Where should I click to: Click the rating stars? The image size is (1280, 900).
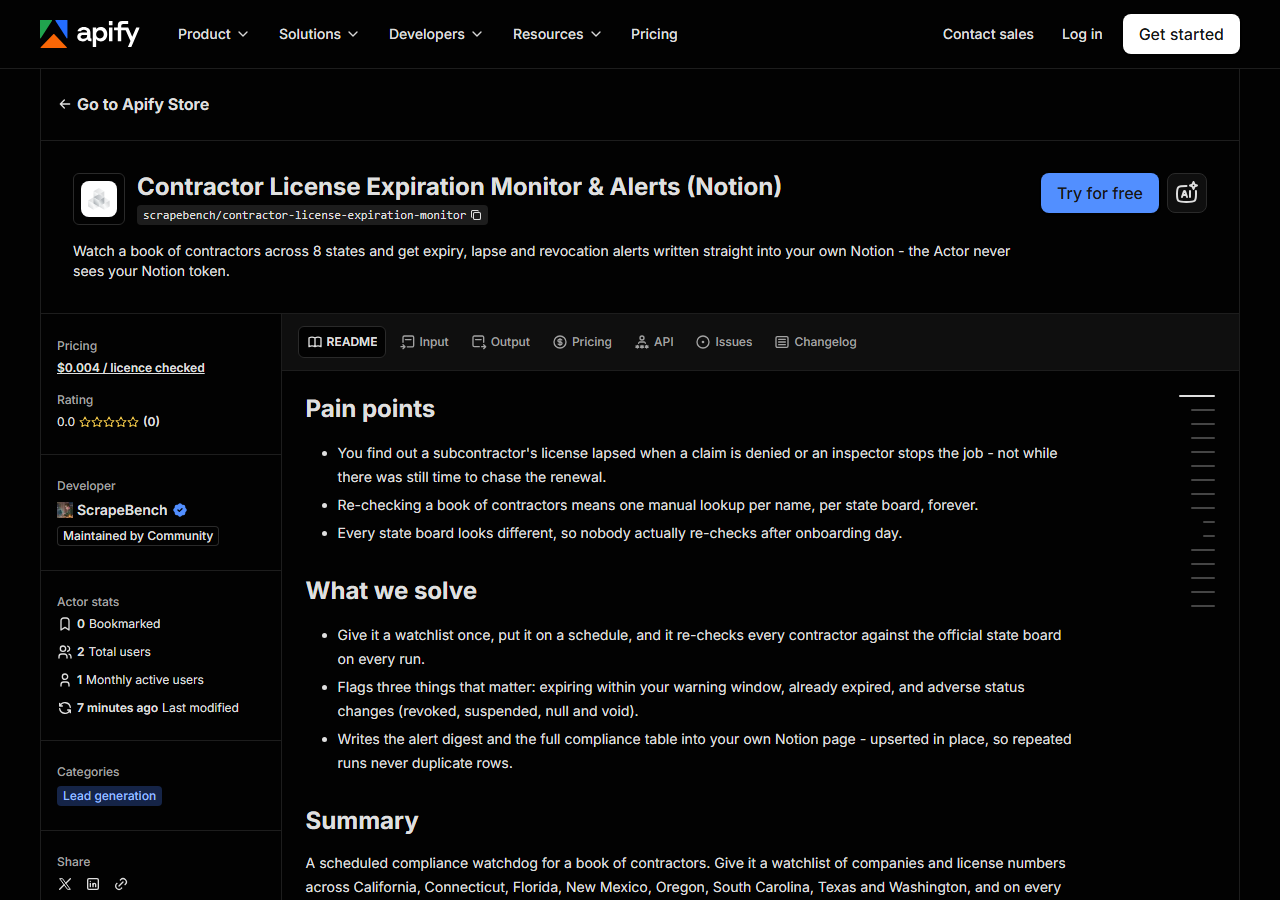(x=109, y=422)
